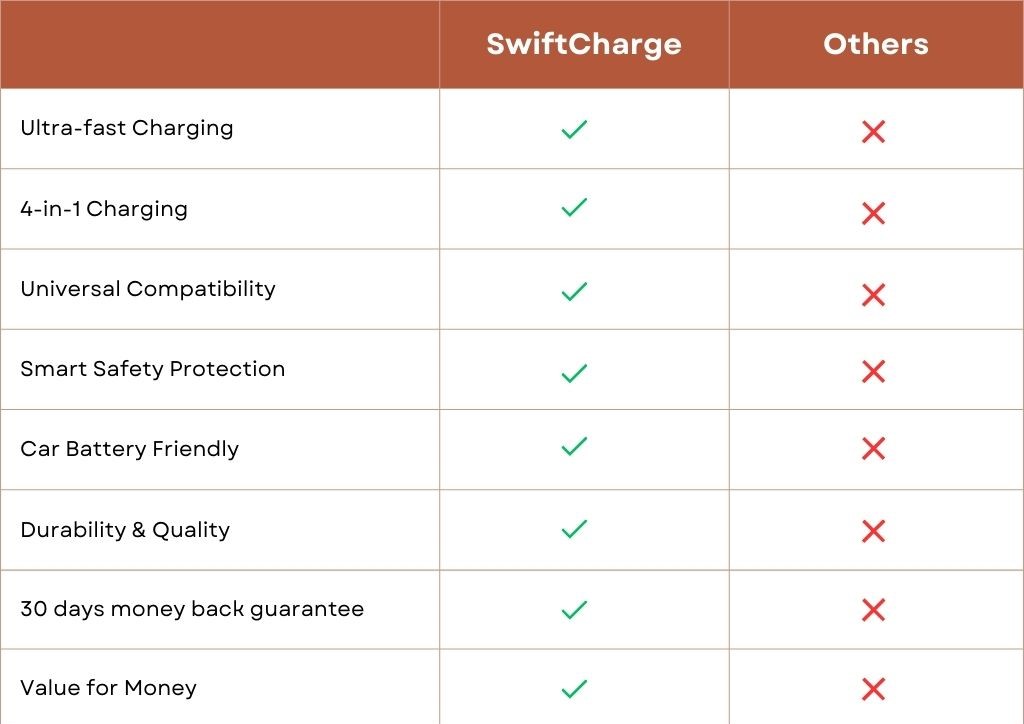Click the green checkmark for Ultra-fast Charging
This screenshot has width=1024, height=724.
pyautogui.click(x=574, y=129)
